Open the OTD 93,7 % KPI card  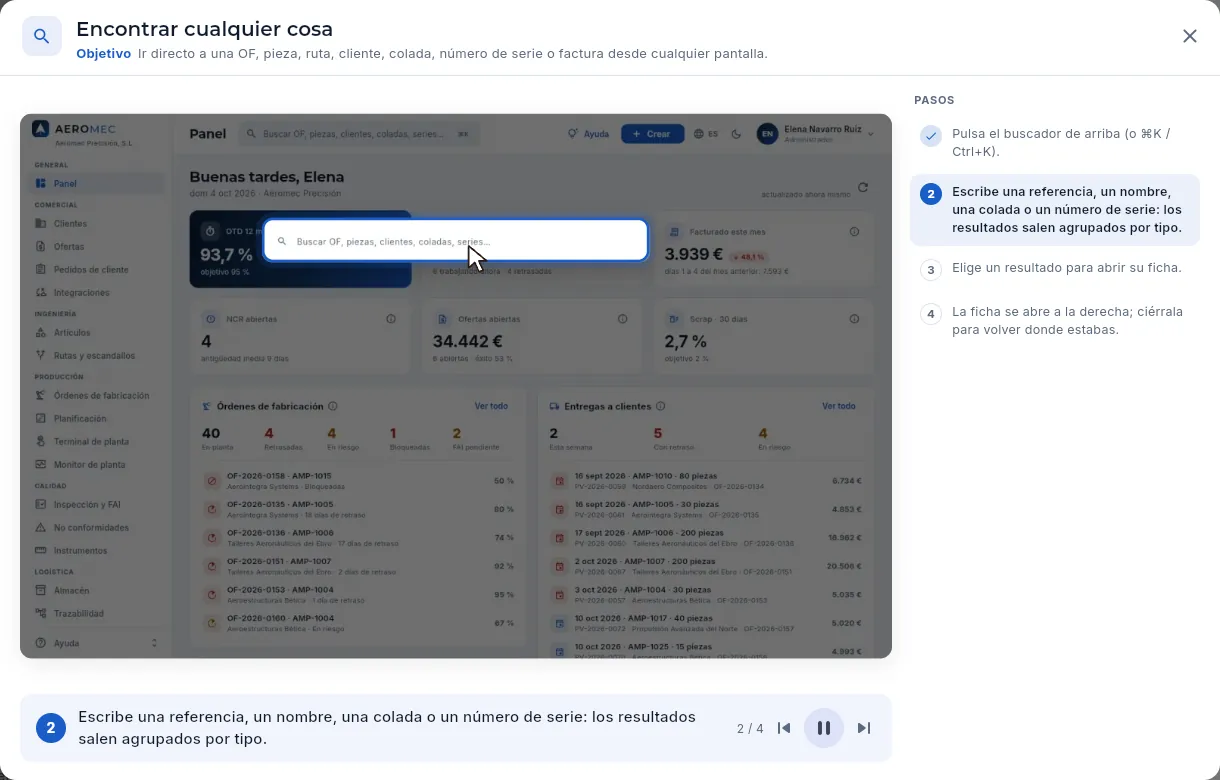tap(300, 249)
